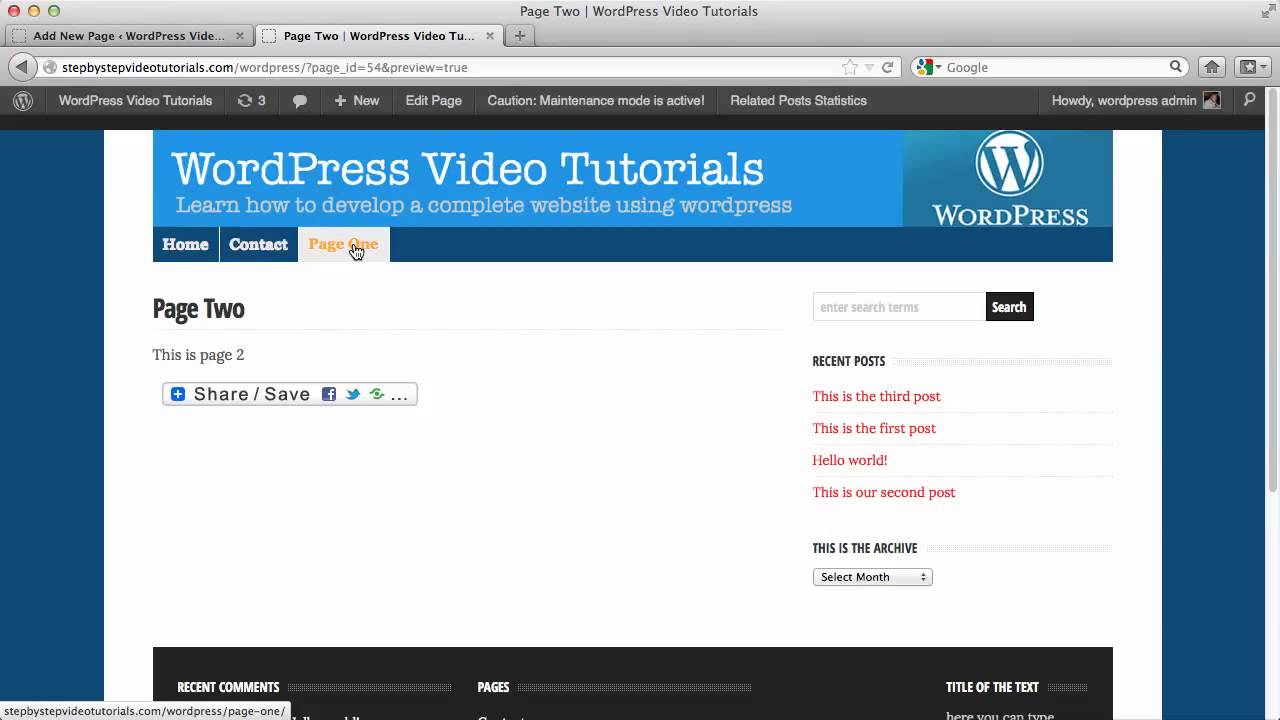Click the Share / Save button

coord(290,394)
